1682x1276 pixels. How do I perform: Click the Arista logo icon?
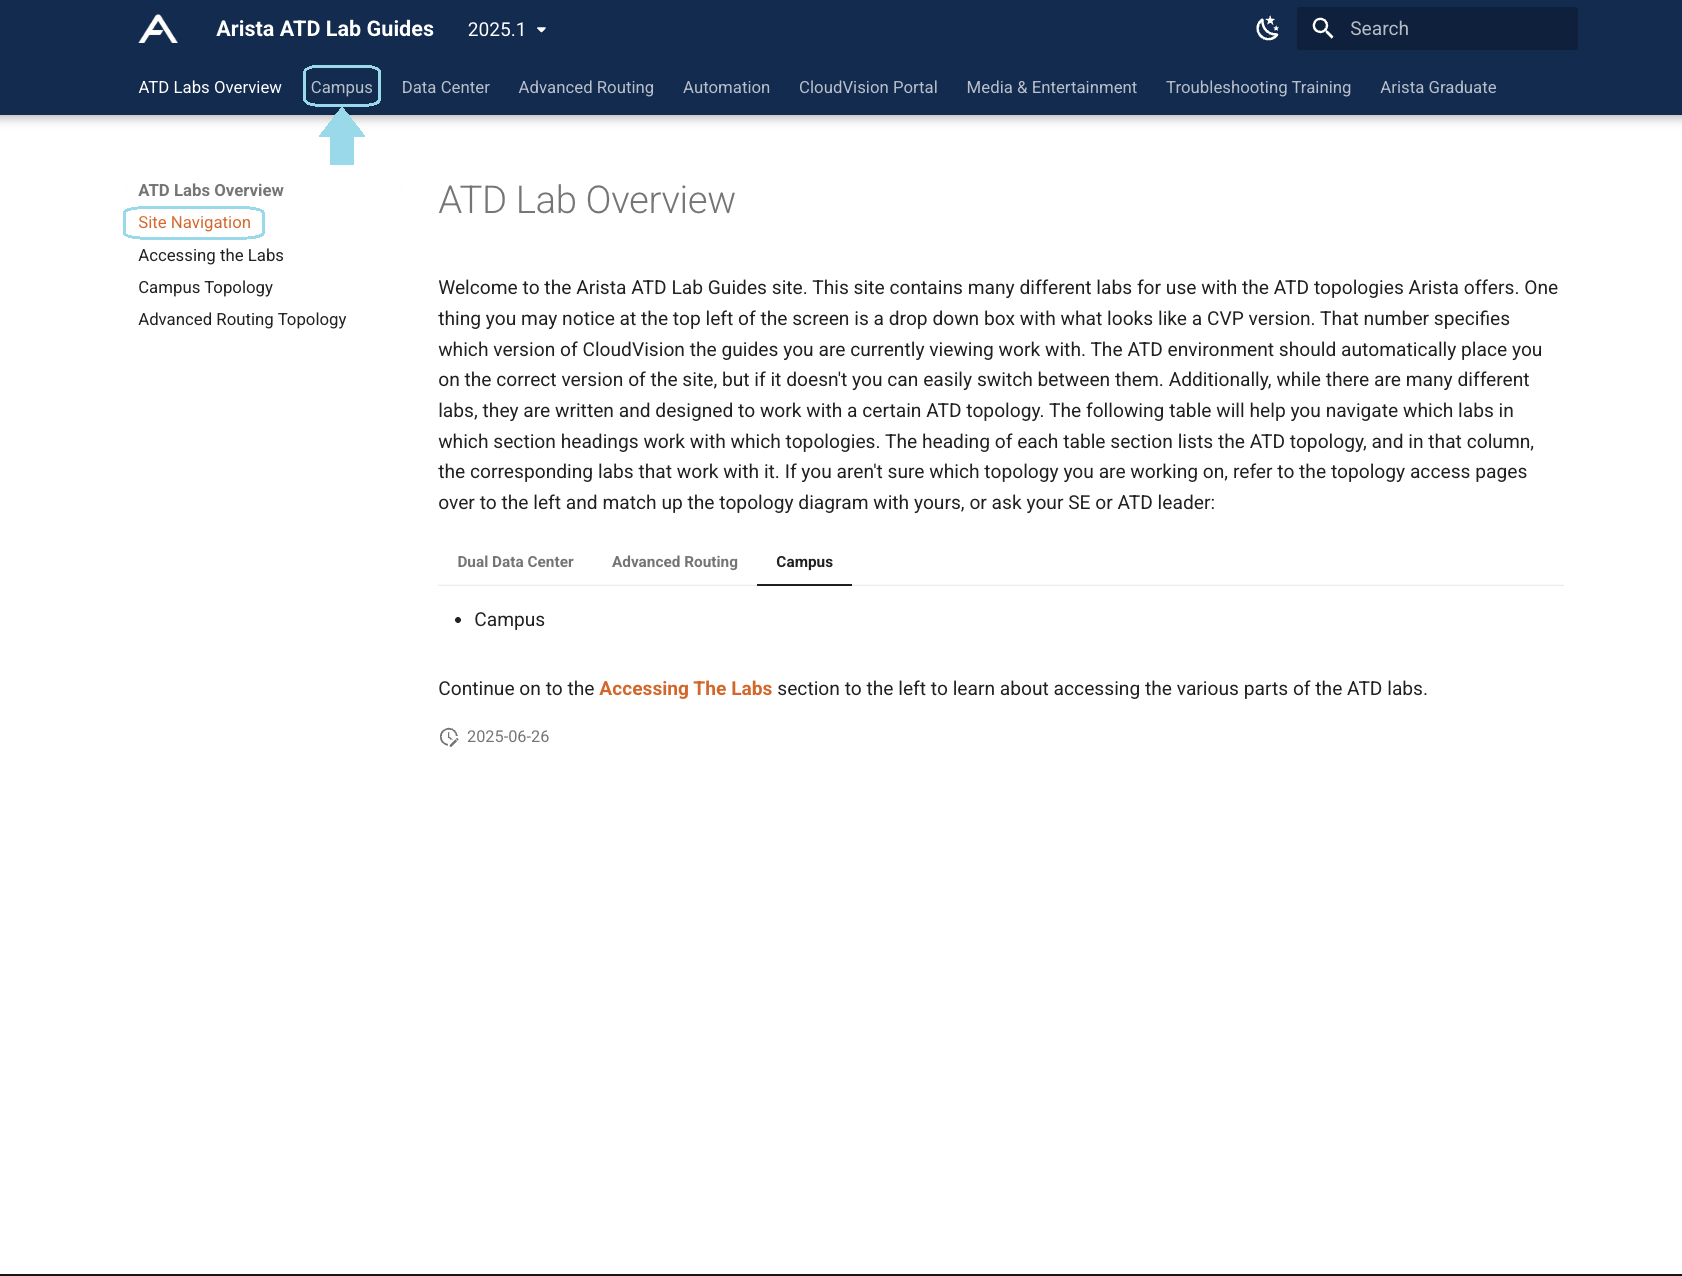click(x=158, y=29)
